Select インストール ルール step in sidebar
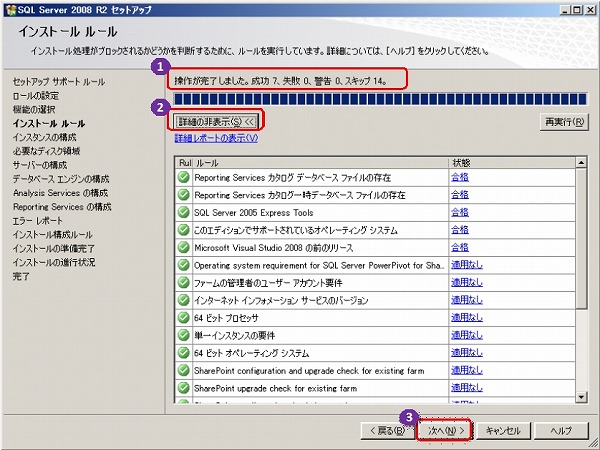 (49, 123)
